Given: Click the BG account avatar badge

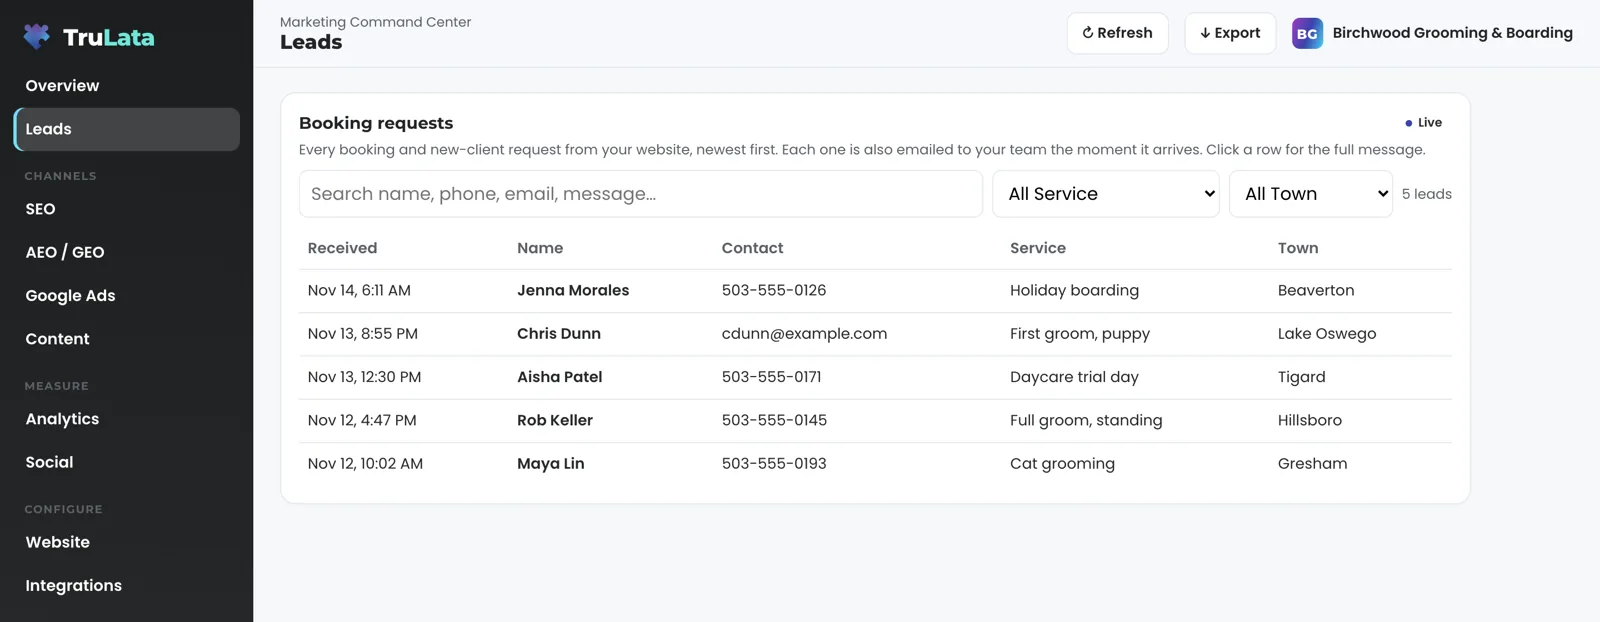Looking at the screenshot, I should click(x=1307, y=33).
